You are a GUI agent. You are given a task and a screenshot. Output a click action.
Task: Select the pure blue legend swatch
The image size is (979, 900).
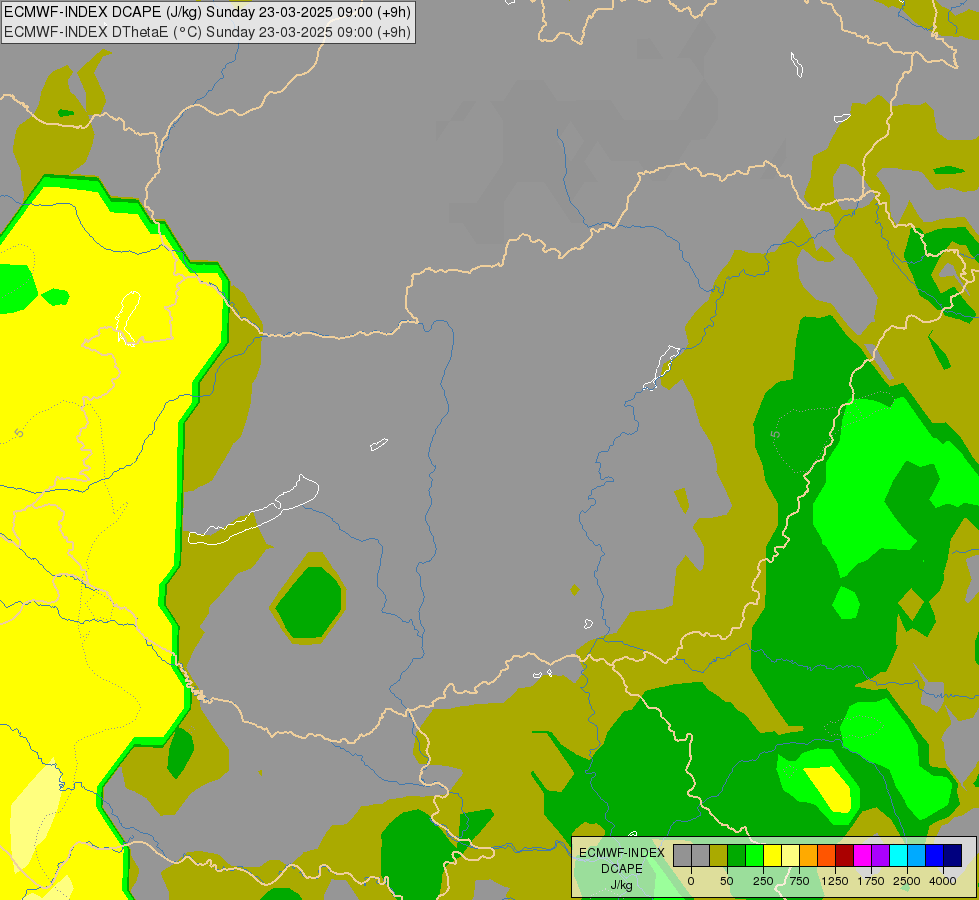click(x=935, y=855)
